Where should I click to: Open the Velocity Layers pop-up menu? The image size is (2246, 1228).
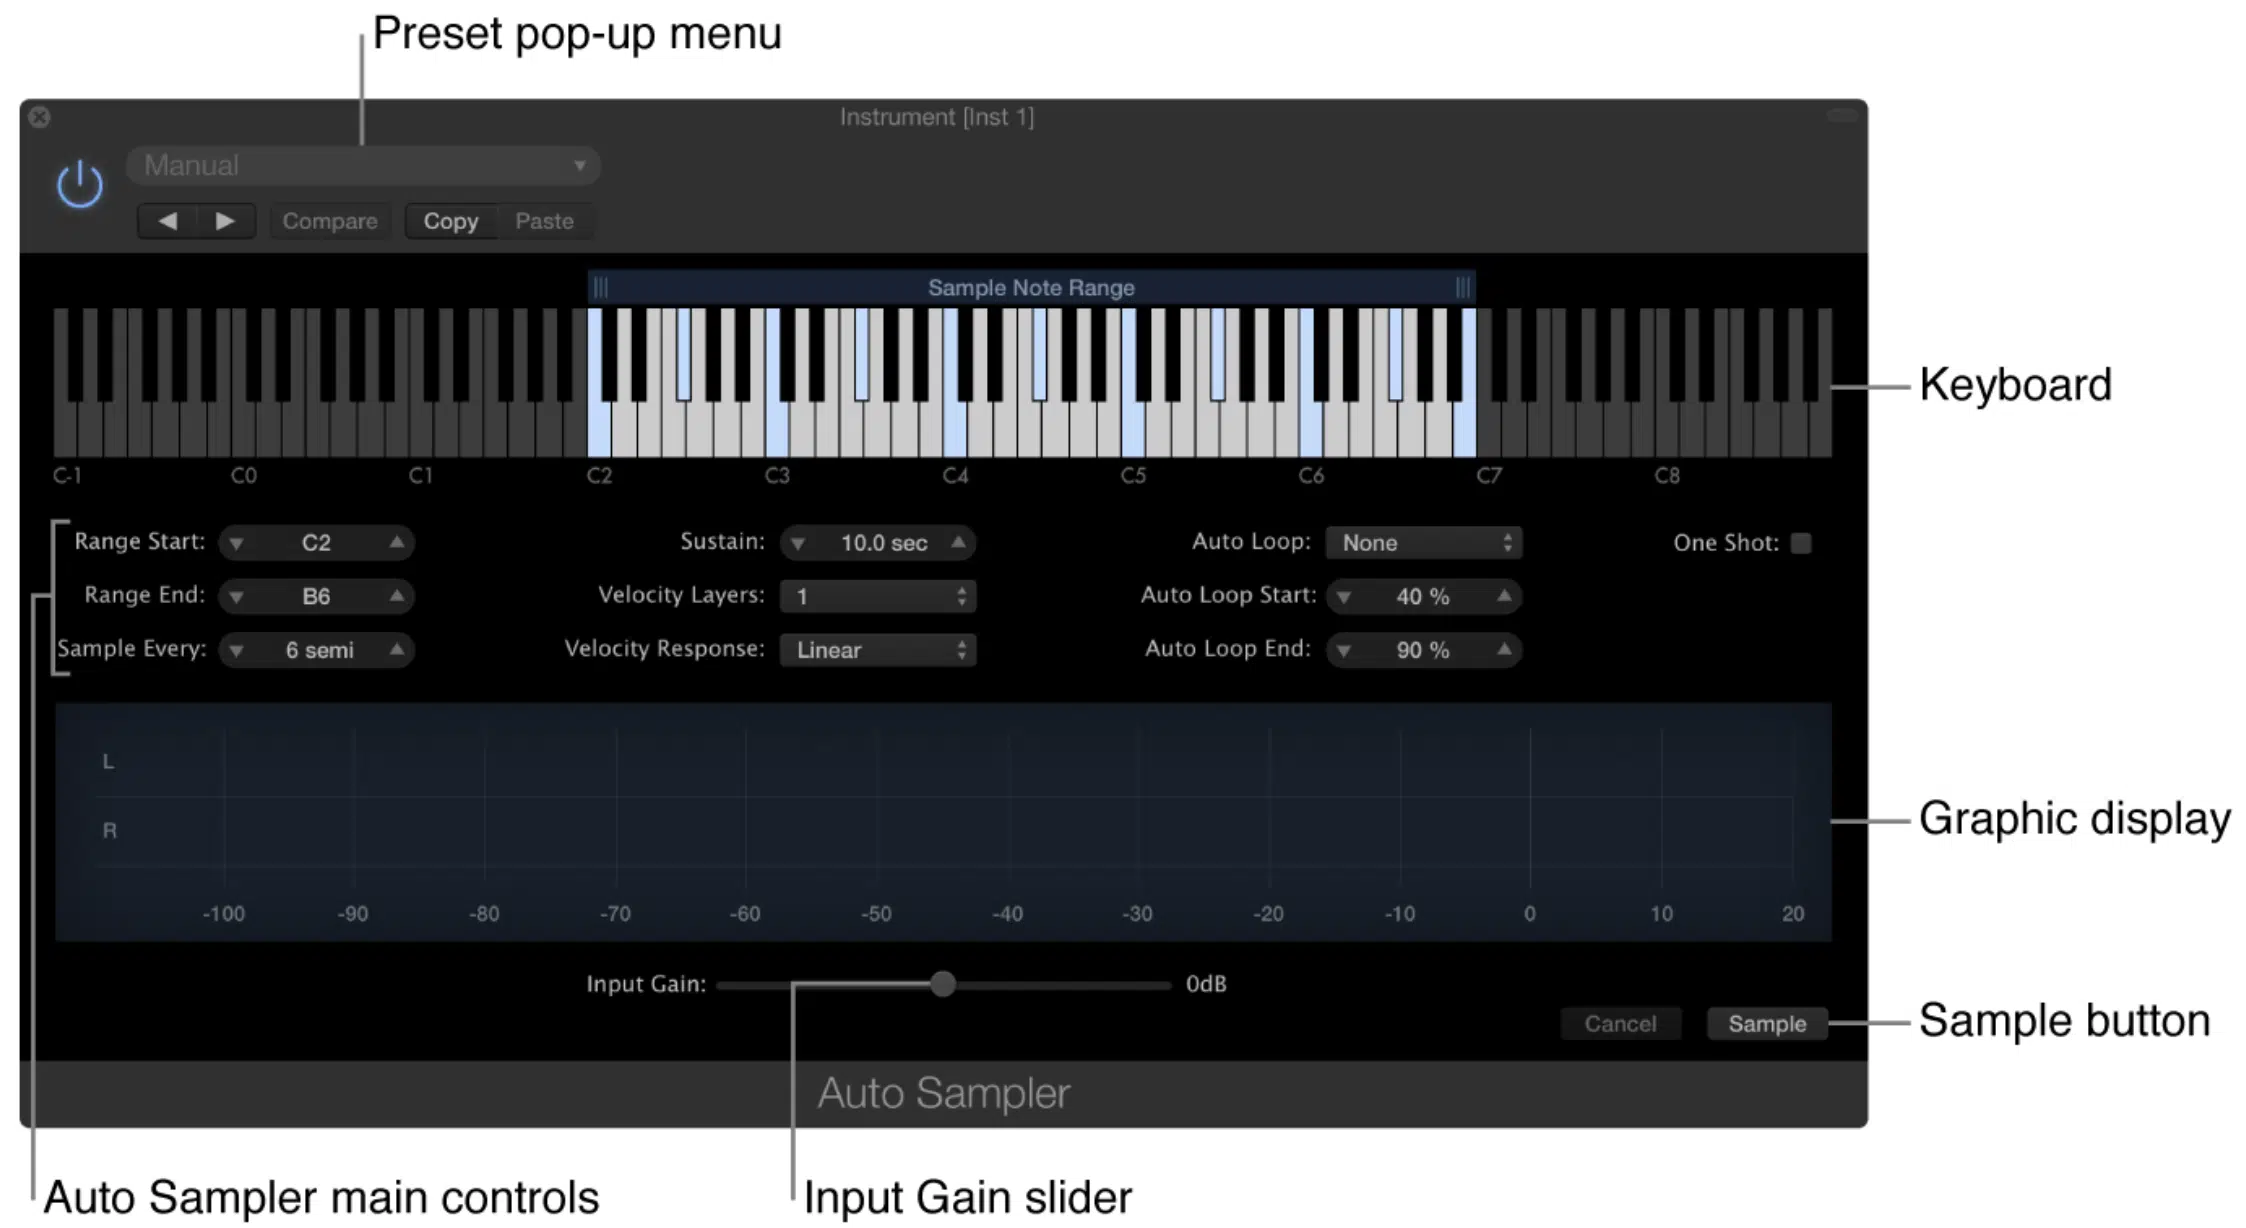pyautogui.click(x=878, y=597)
